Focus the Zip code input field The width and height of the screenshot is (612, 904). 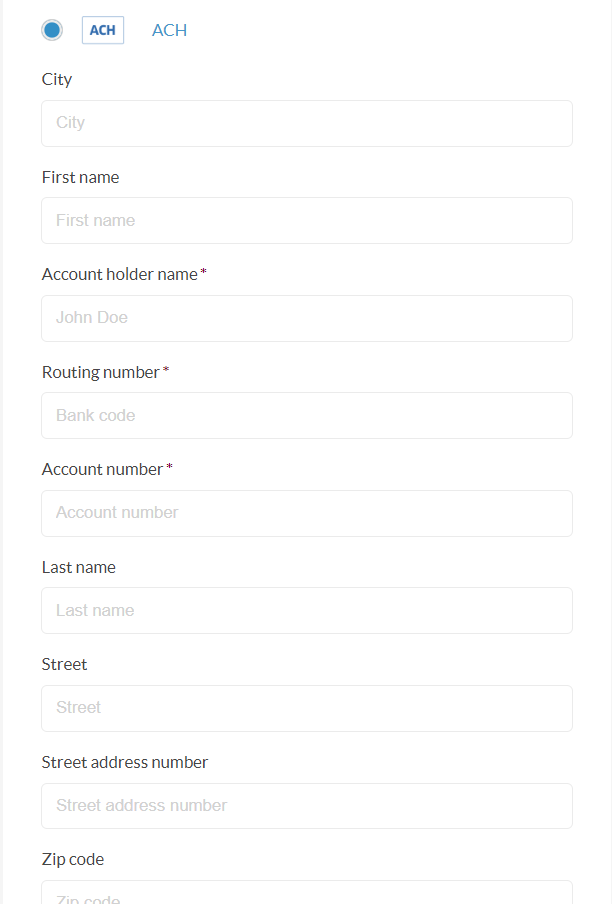[x=306, y=893]
